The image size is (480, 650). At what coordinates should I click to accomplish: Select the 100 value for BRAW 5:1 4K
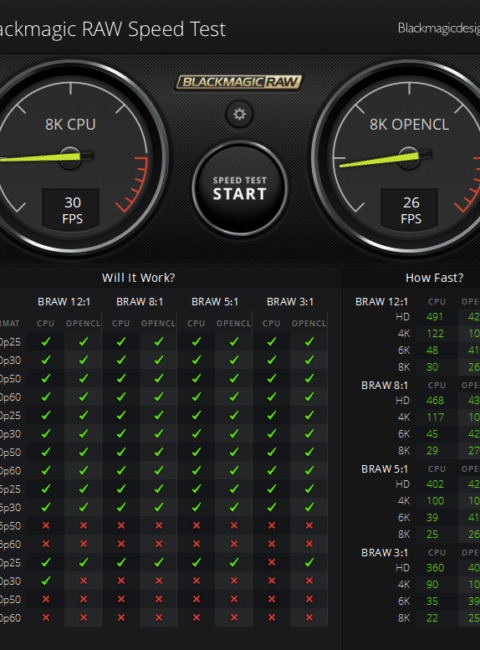tap(435, 501)
